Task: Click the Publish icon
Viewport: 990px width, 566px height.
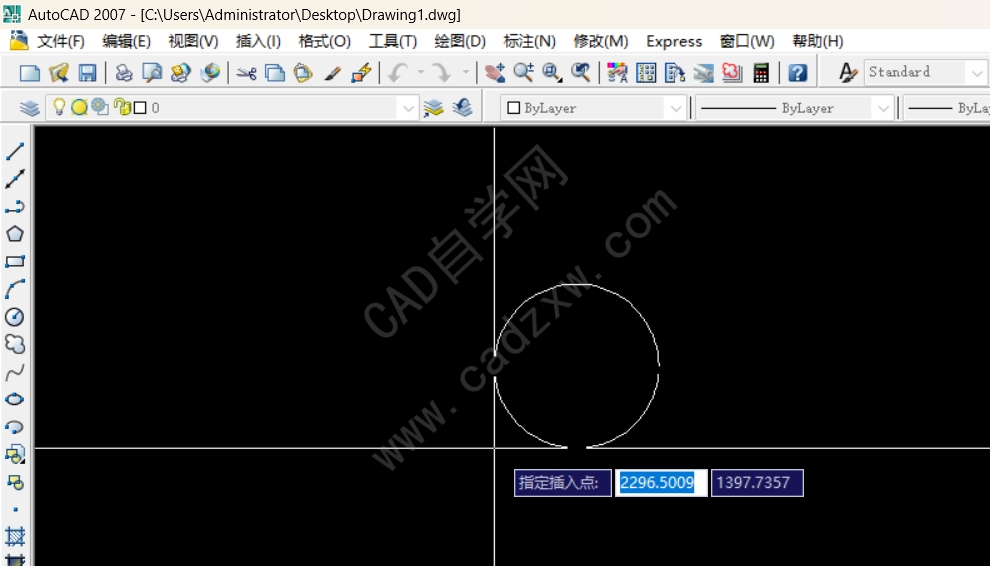Action: point(181,73)
